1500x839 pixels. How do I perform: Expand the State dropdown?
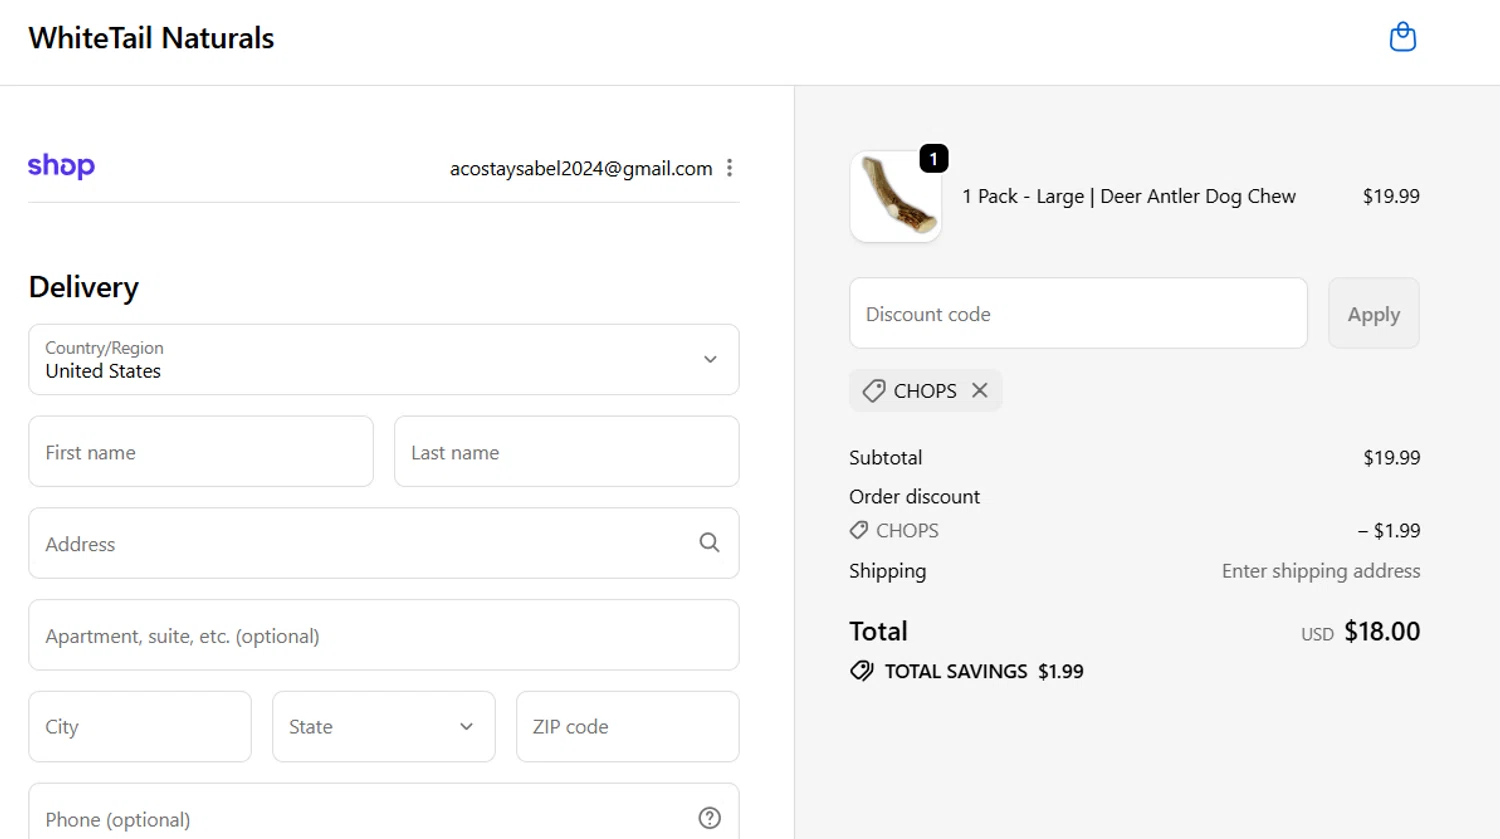pos(384,726)
